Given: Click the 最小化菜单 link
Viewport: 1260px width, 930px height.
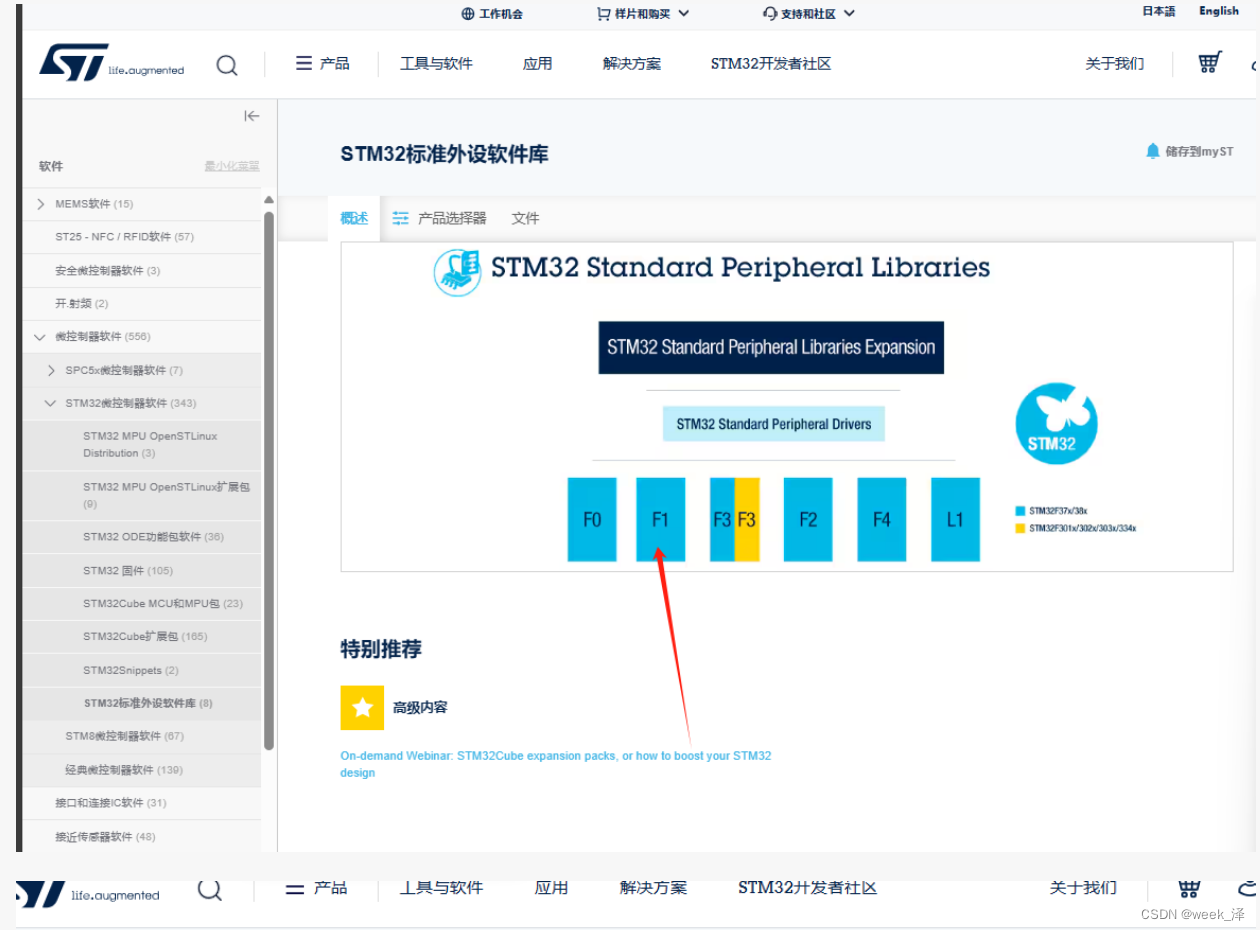Looking at the screenshot, I should 232,166.
